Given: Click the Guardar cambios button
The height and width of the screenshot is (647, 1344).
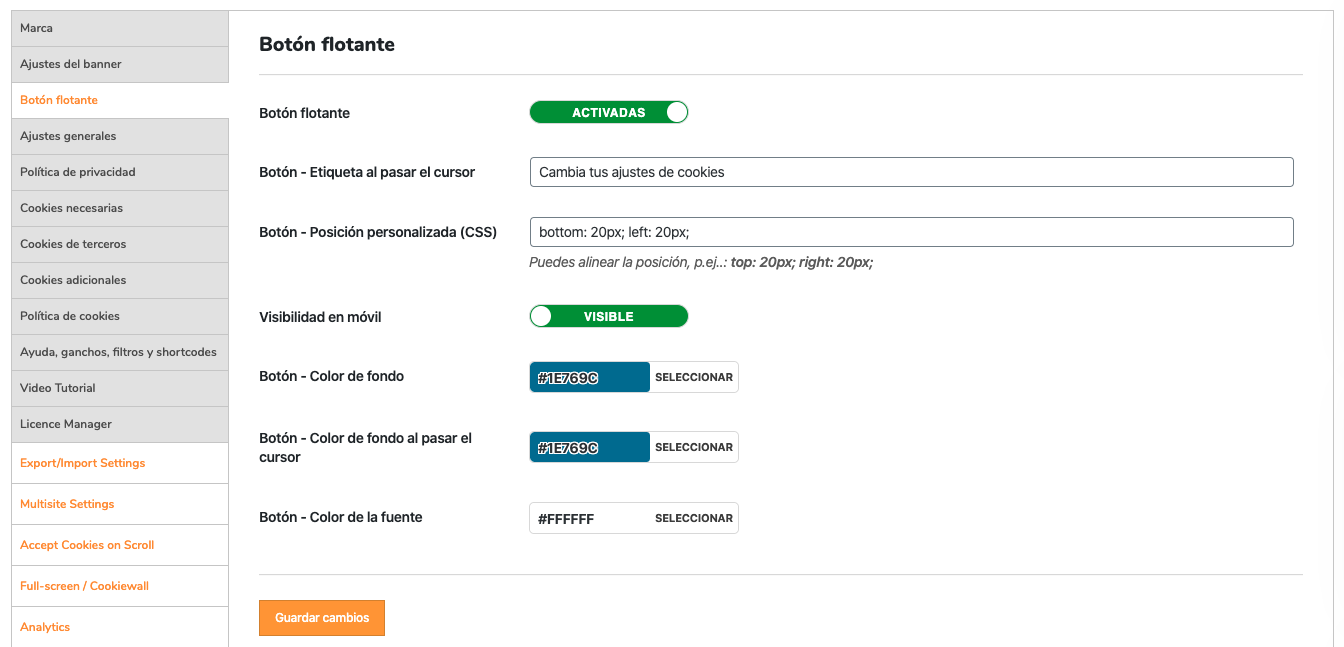Looking at the screenshot, I should click(322, 618).
